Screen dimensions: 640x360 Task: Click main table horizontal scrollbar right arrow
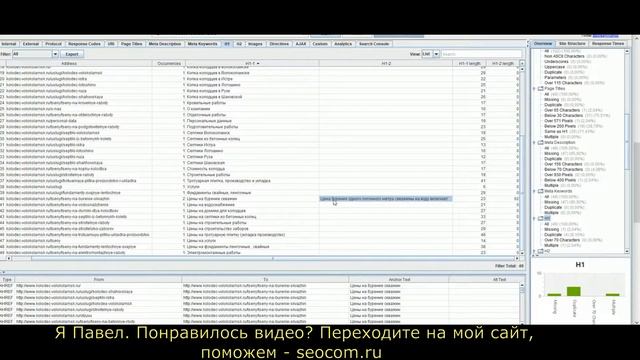pos(517,258)
